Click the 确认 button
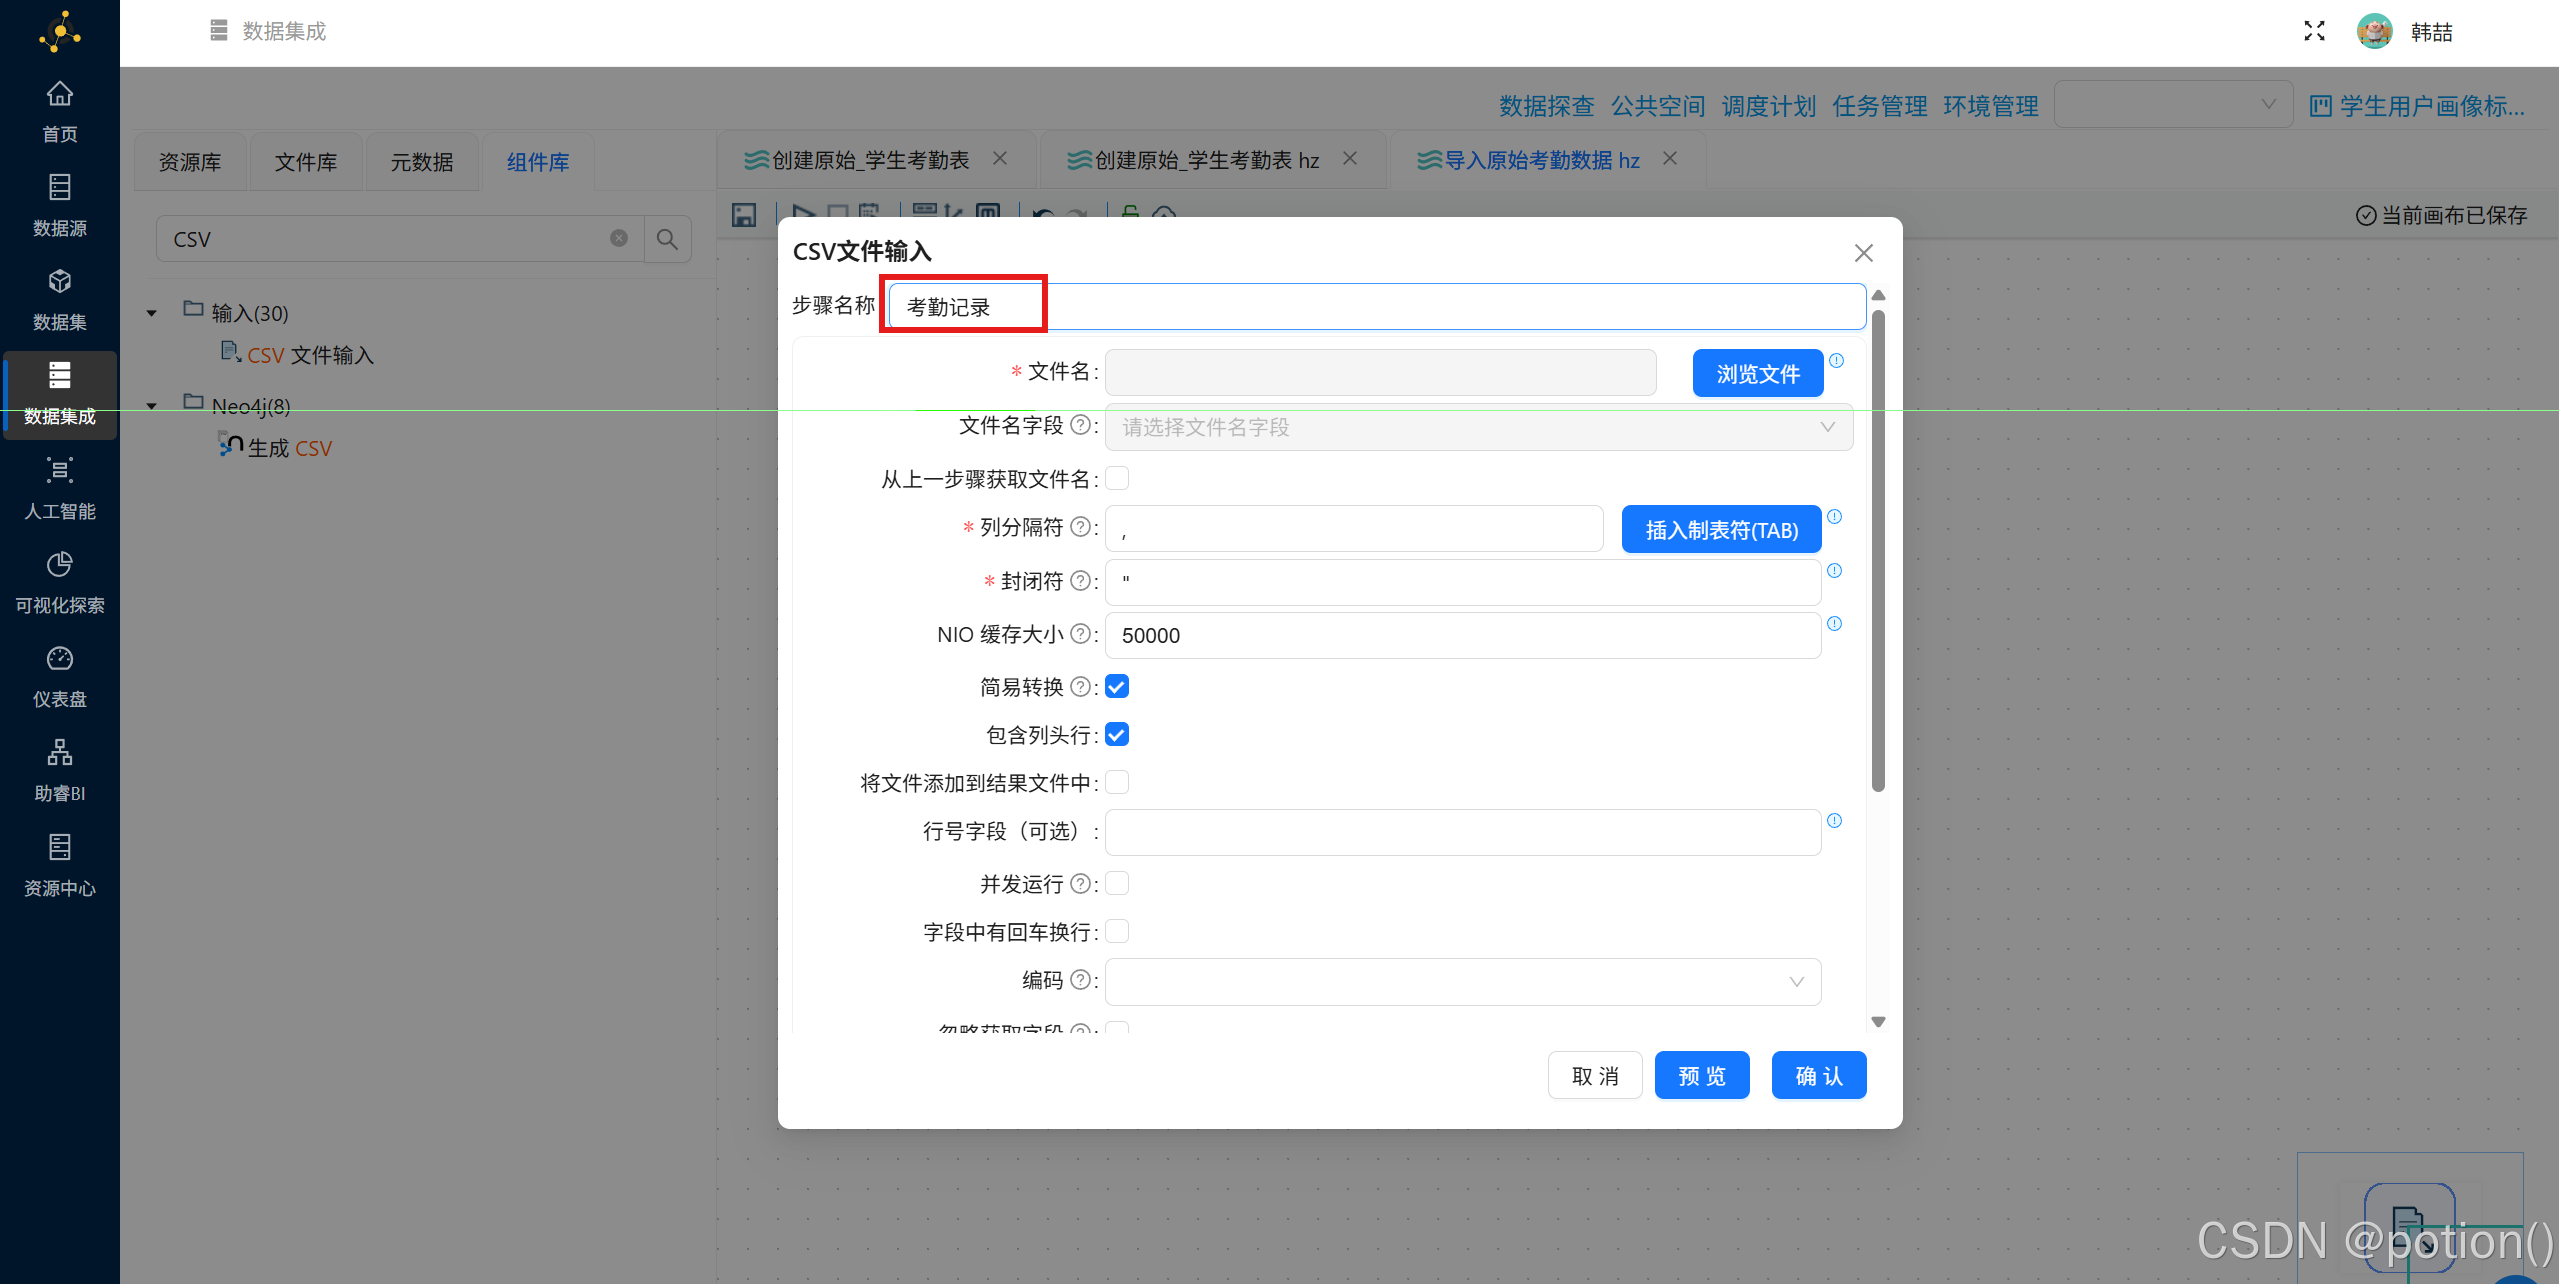Image resolution: width=2559 pixels, height=1284 pixels. tap(1819, 1075)
